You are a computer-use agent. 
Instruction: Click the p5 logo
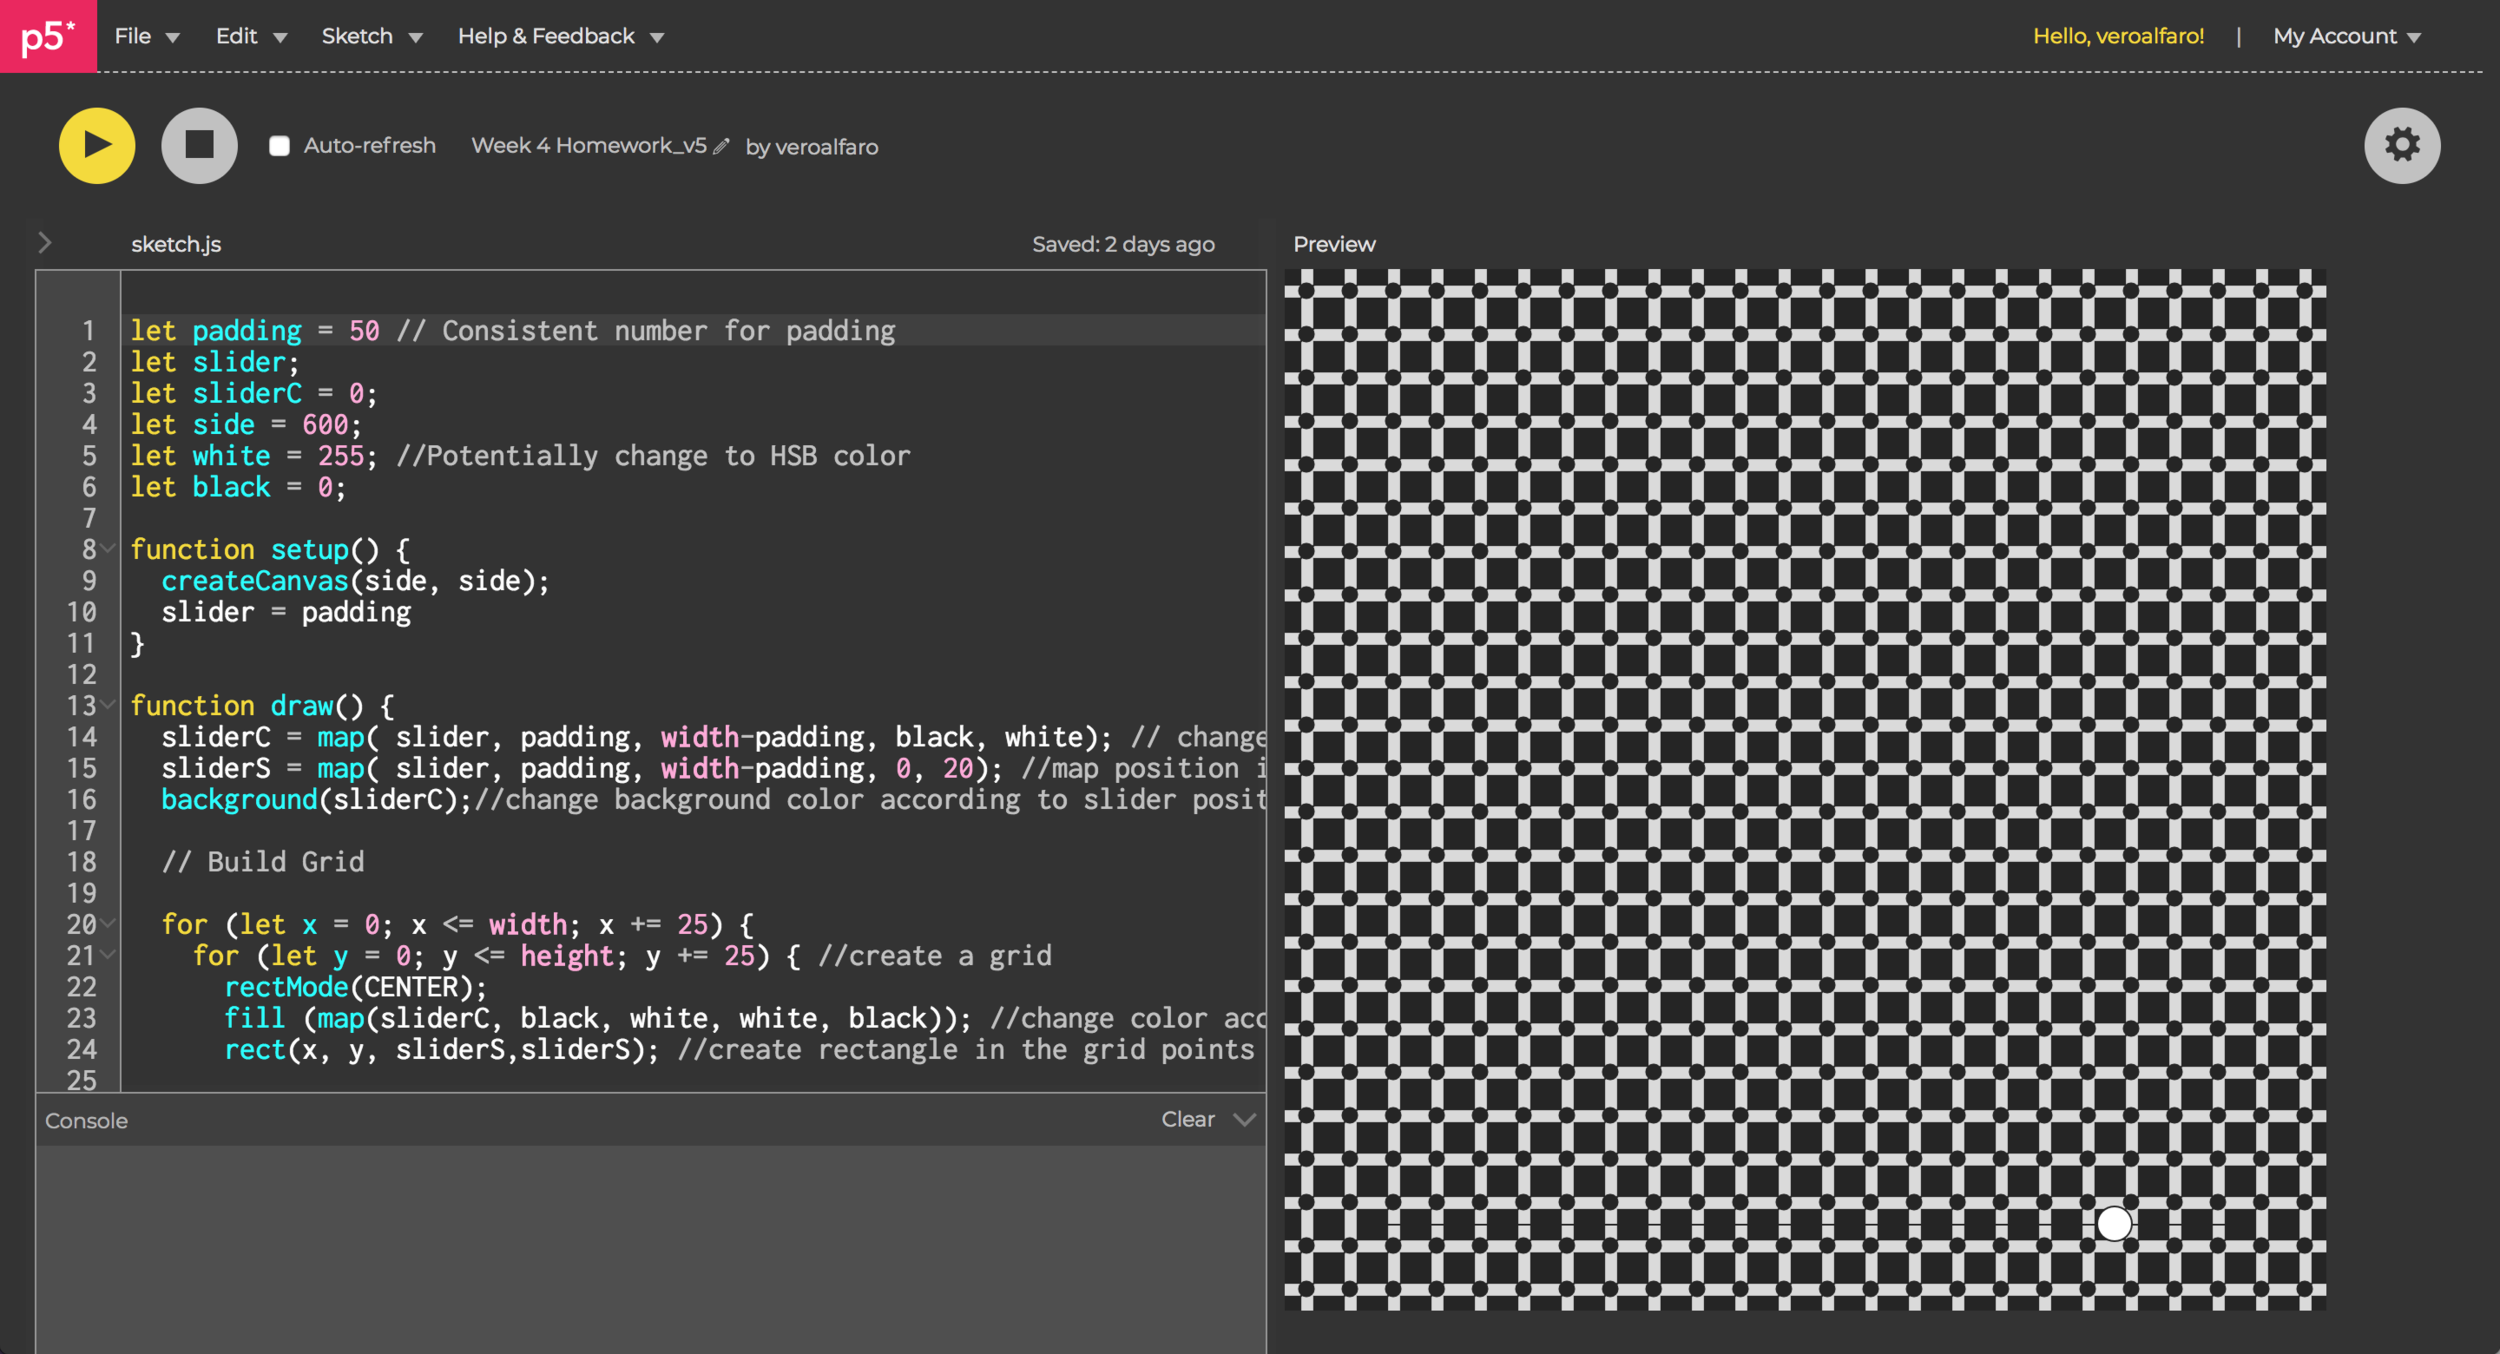pyautogui.click(x=48, y=36)
